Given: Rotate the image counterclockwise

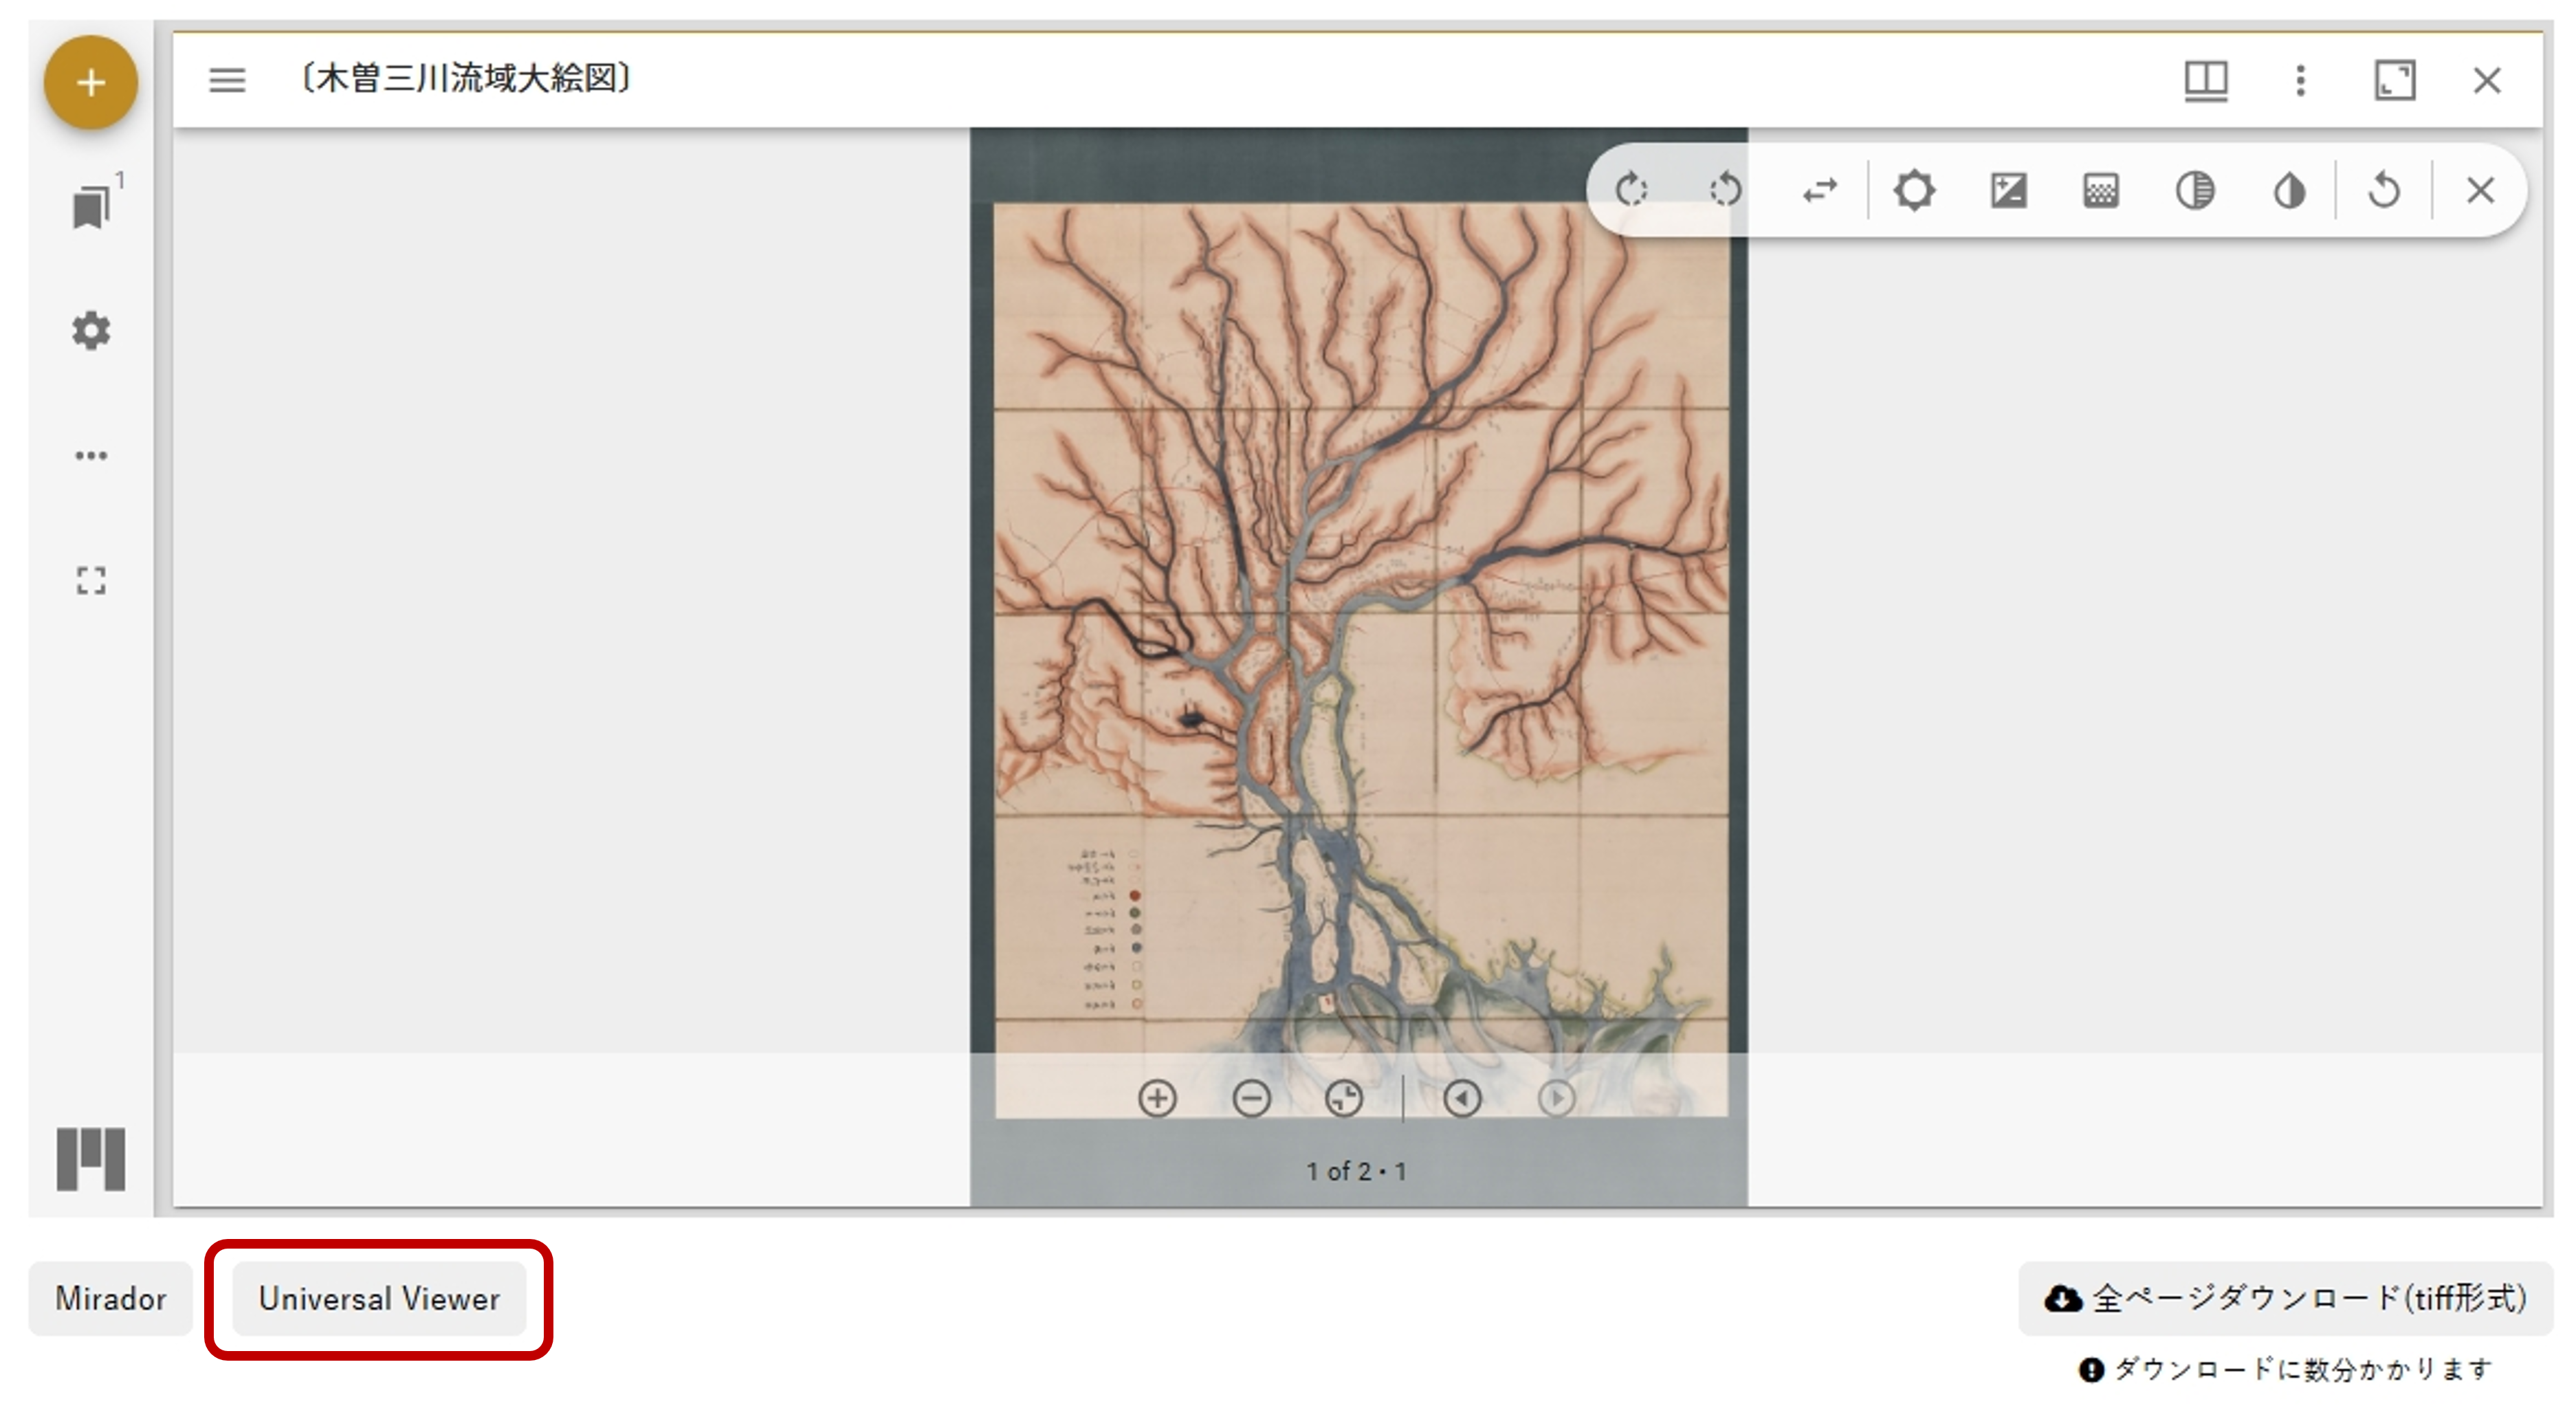Looking at the screenshot, I should (x=1725, y=190).
